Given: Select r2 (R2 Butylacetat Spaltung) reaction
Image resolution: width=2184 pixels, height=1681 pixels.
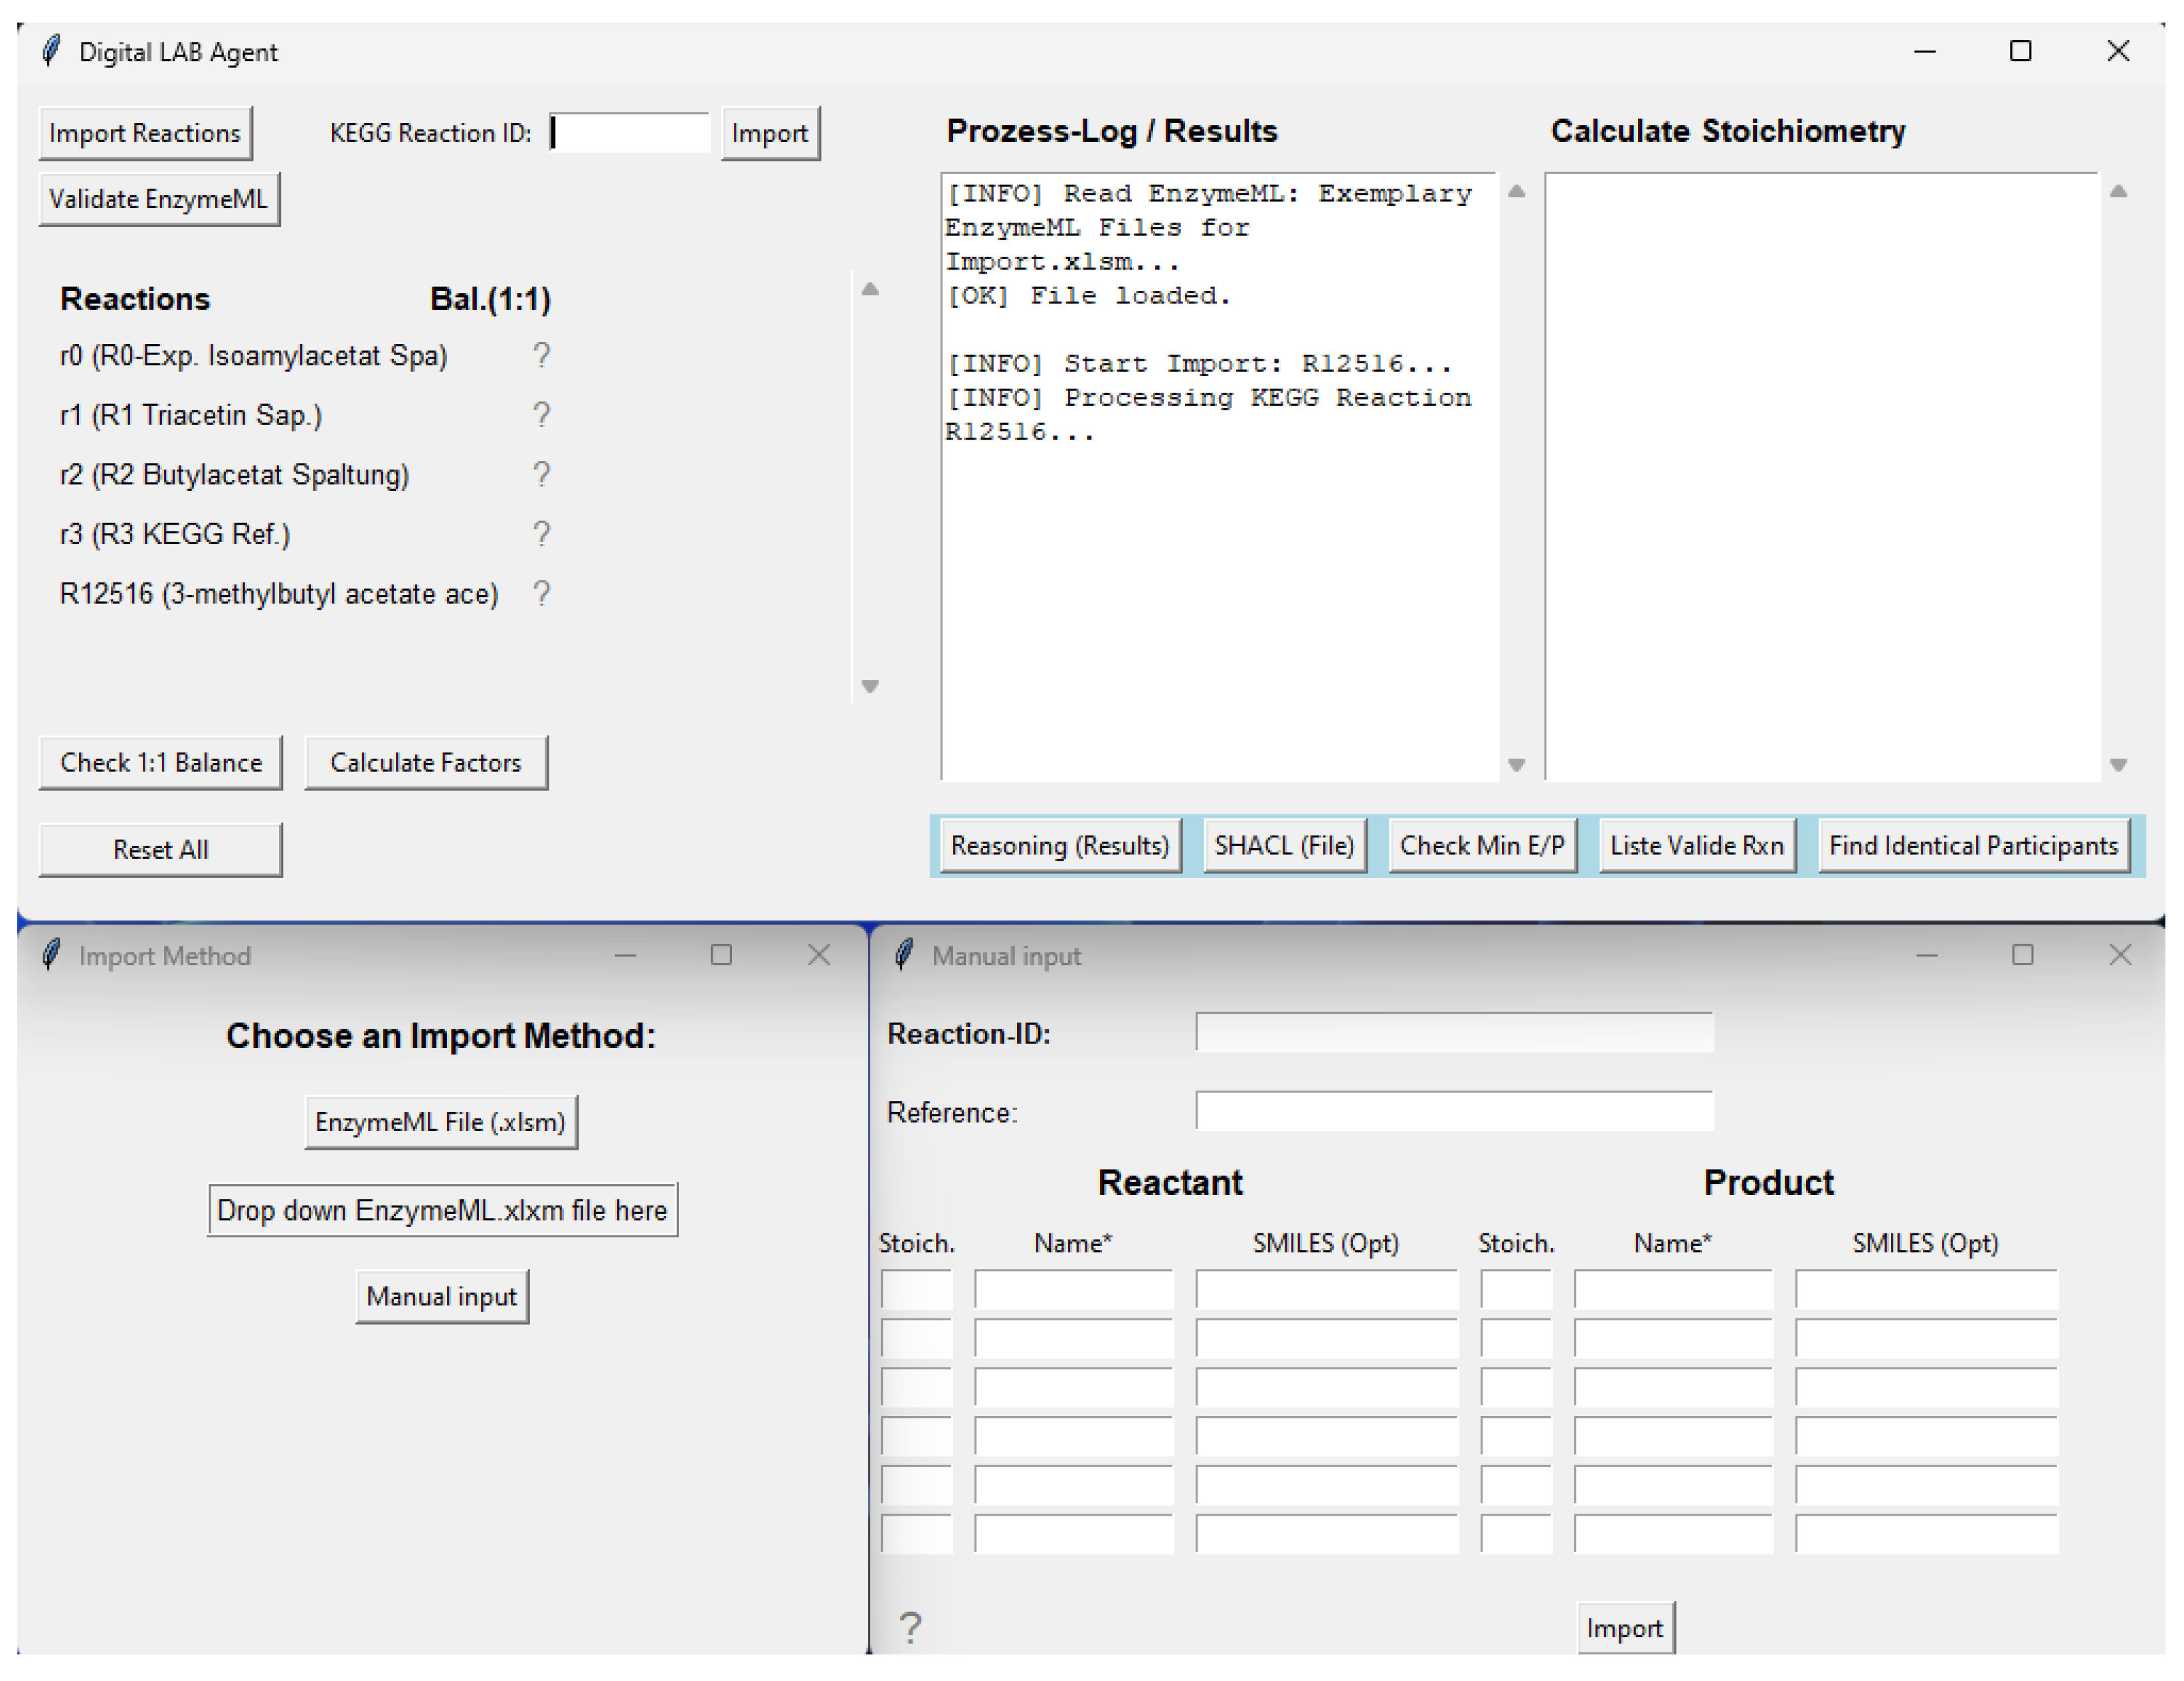Looking at the screenshot, I should coord(235,474).
